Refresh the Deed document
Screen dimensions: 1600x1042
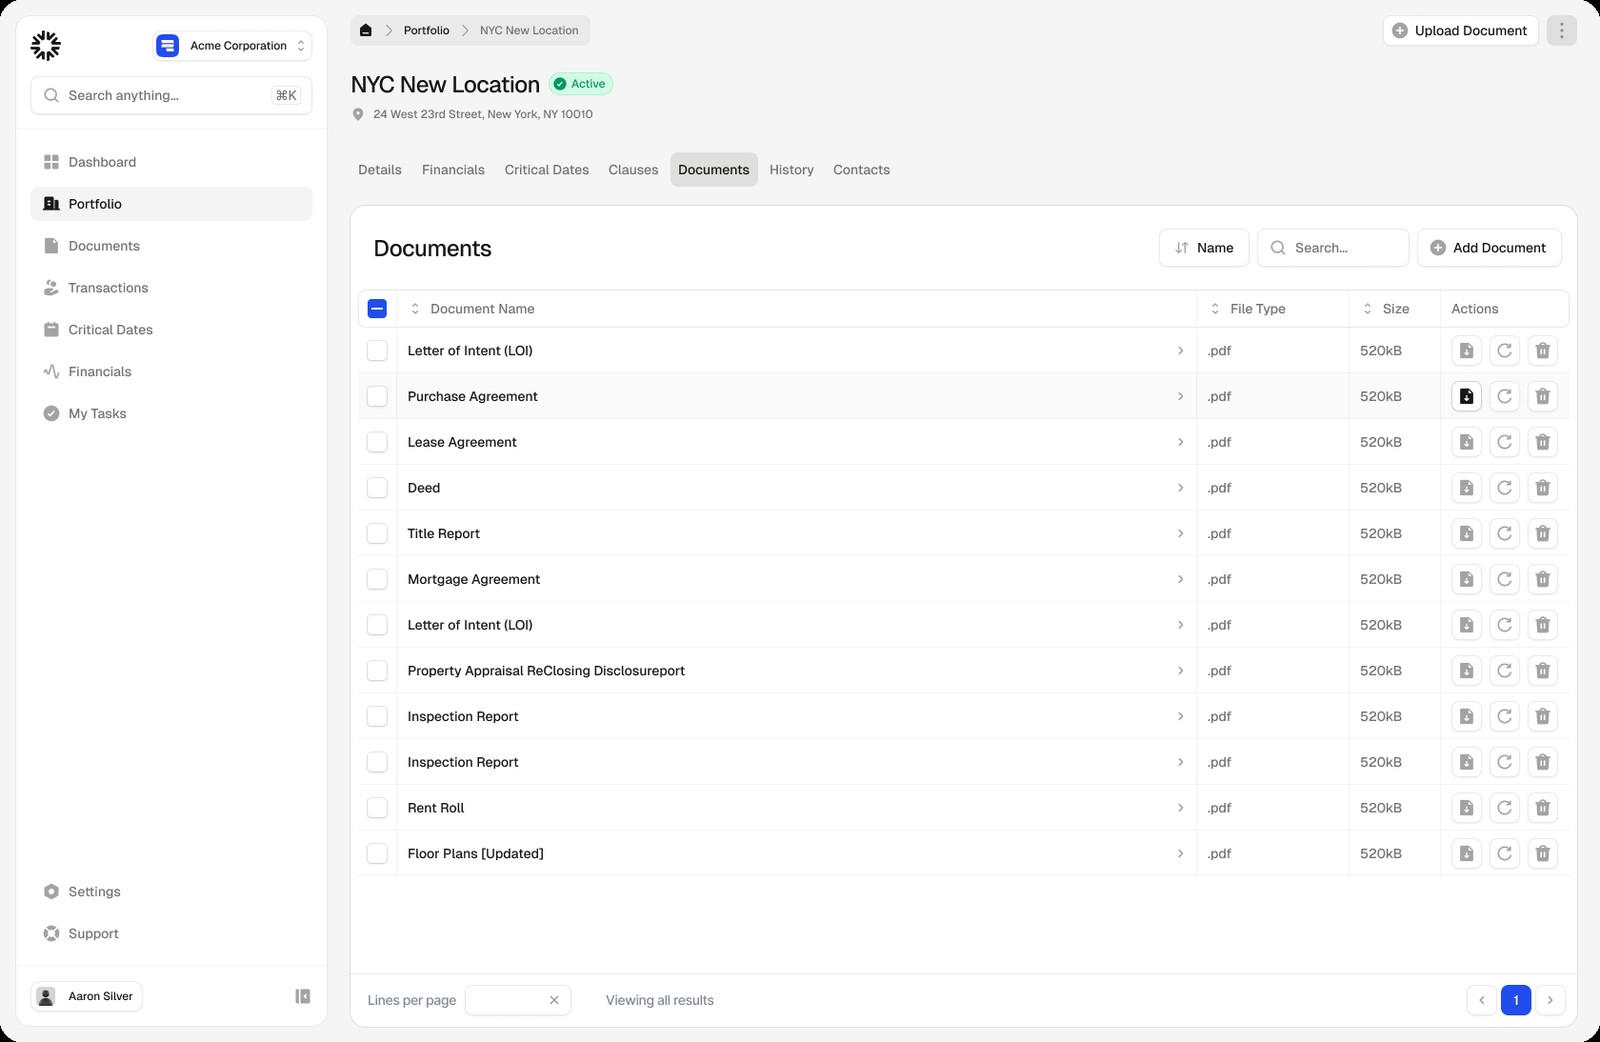[1504, 488]
